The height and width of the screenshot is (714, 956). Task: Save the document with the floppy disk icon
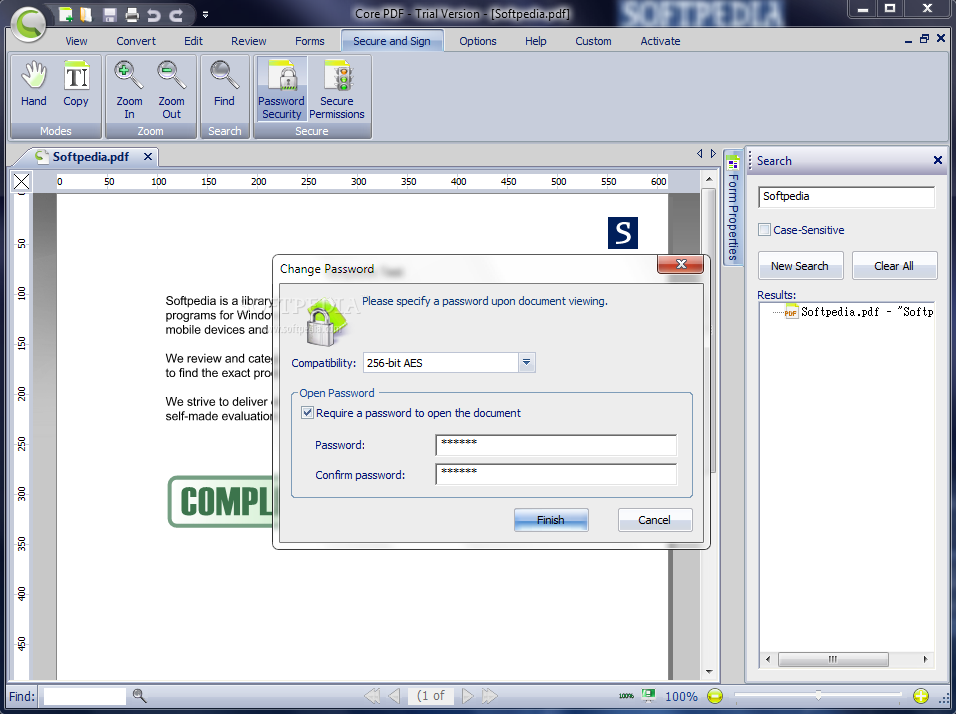110,15
